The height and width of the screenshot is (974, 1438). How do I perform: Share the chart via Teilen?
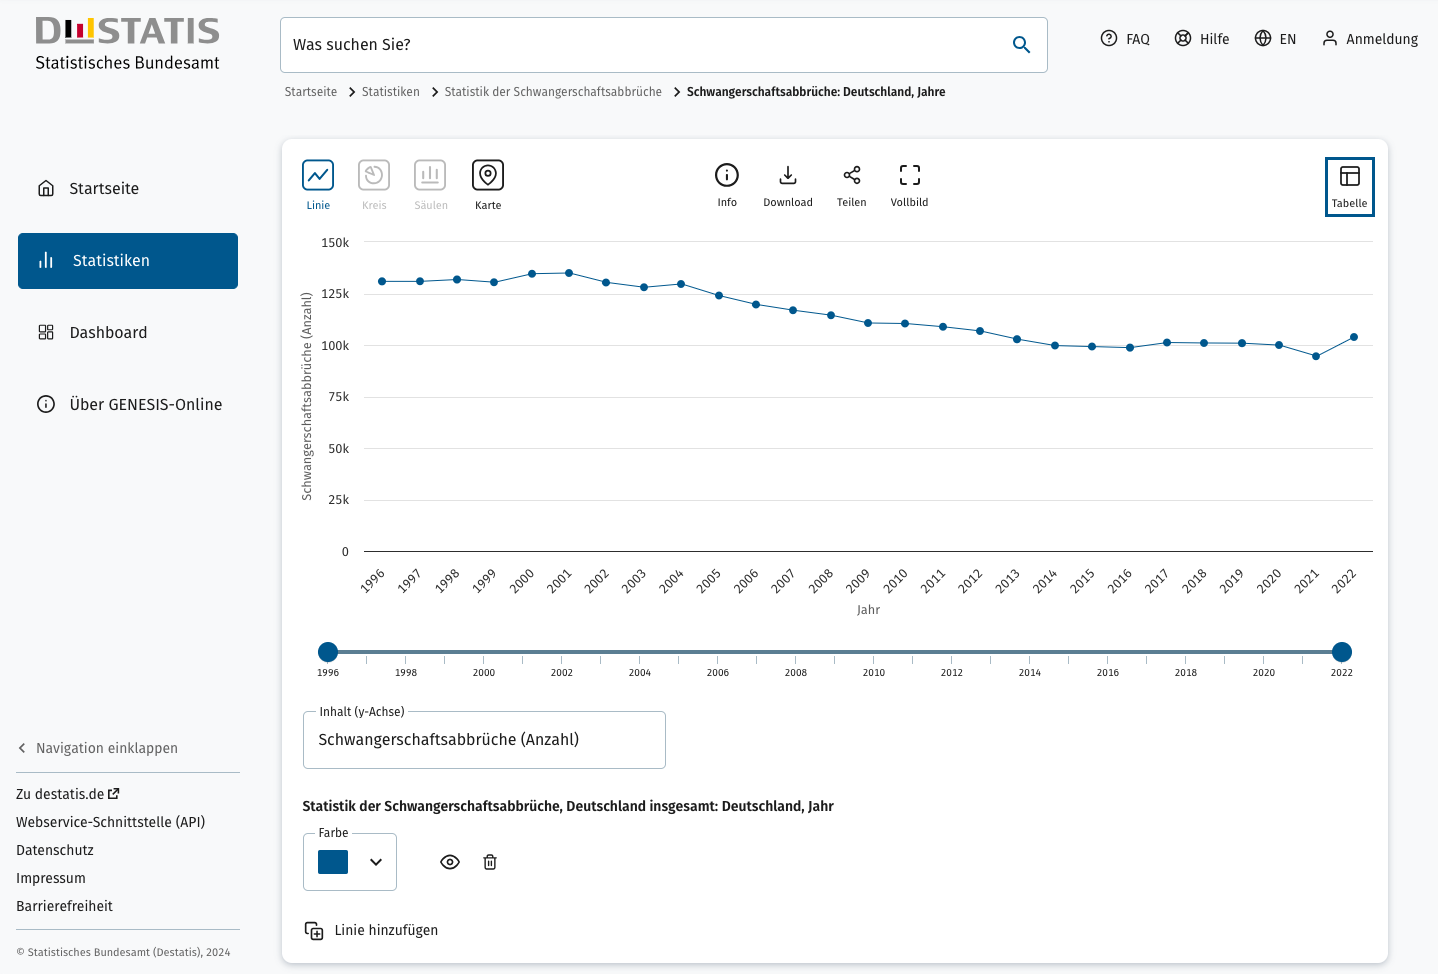coord(851,176)
